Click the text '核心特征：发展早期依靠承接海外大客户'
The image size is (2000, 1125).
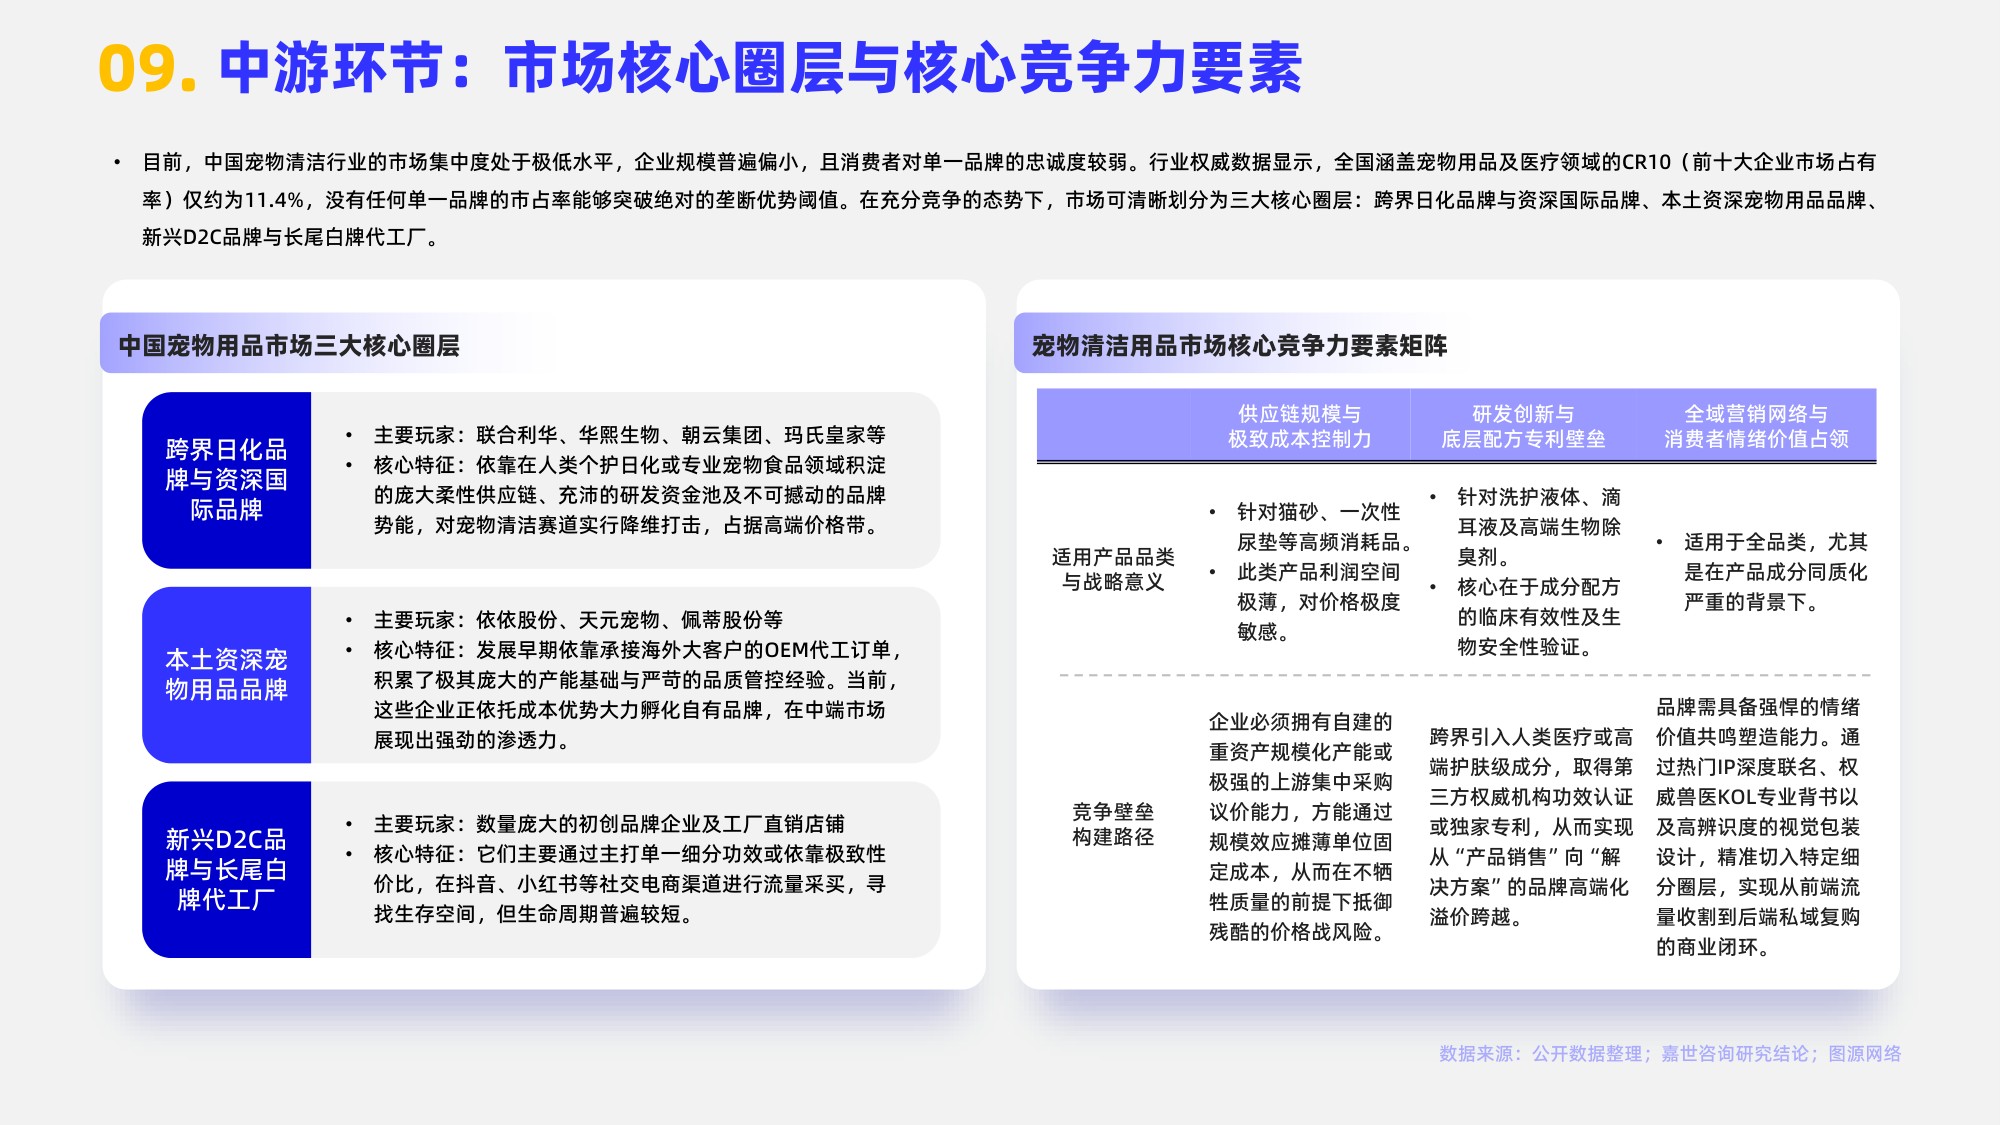(638, 695)
